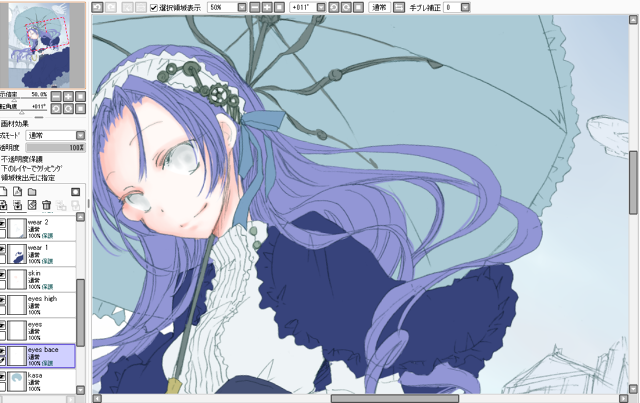This screenshot has width=640, height=403.
Task: Click the navigator rotation angle slider
Action: click(x=24, y=112)
